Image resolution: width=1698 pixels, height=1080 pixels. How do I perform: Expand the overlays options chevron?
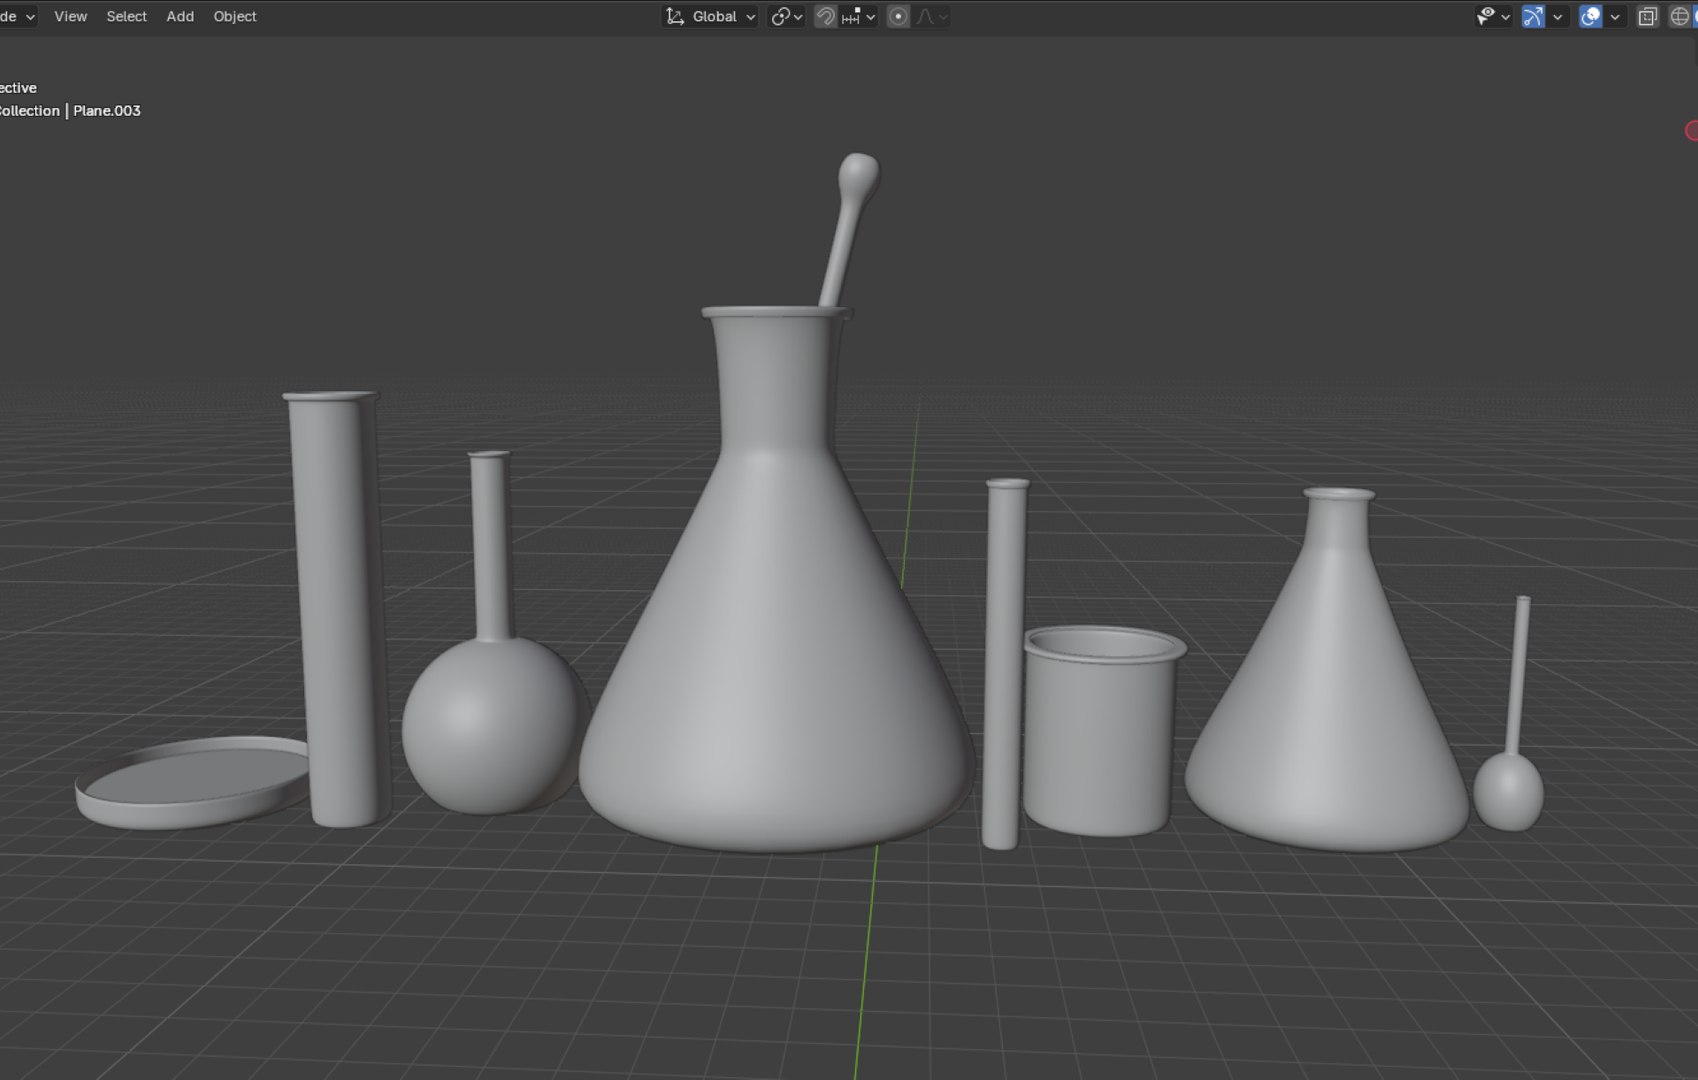pos(1614,16)
